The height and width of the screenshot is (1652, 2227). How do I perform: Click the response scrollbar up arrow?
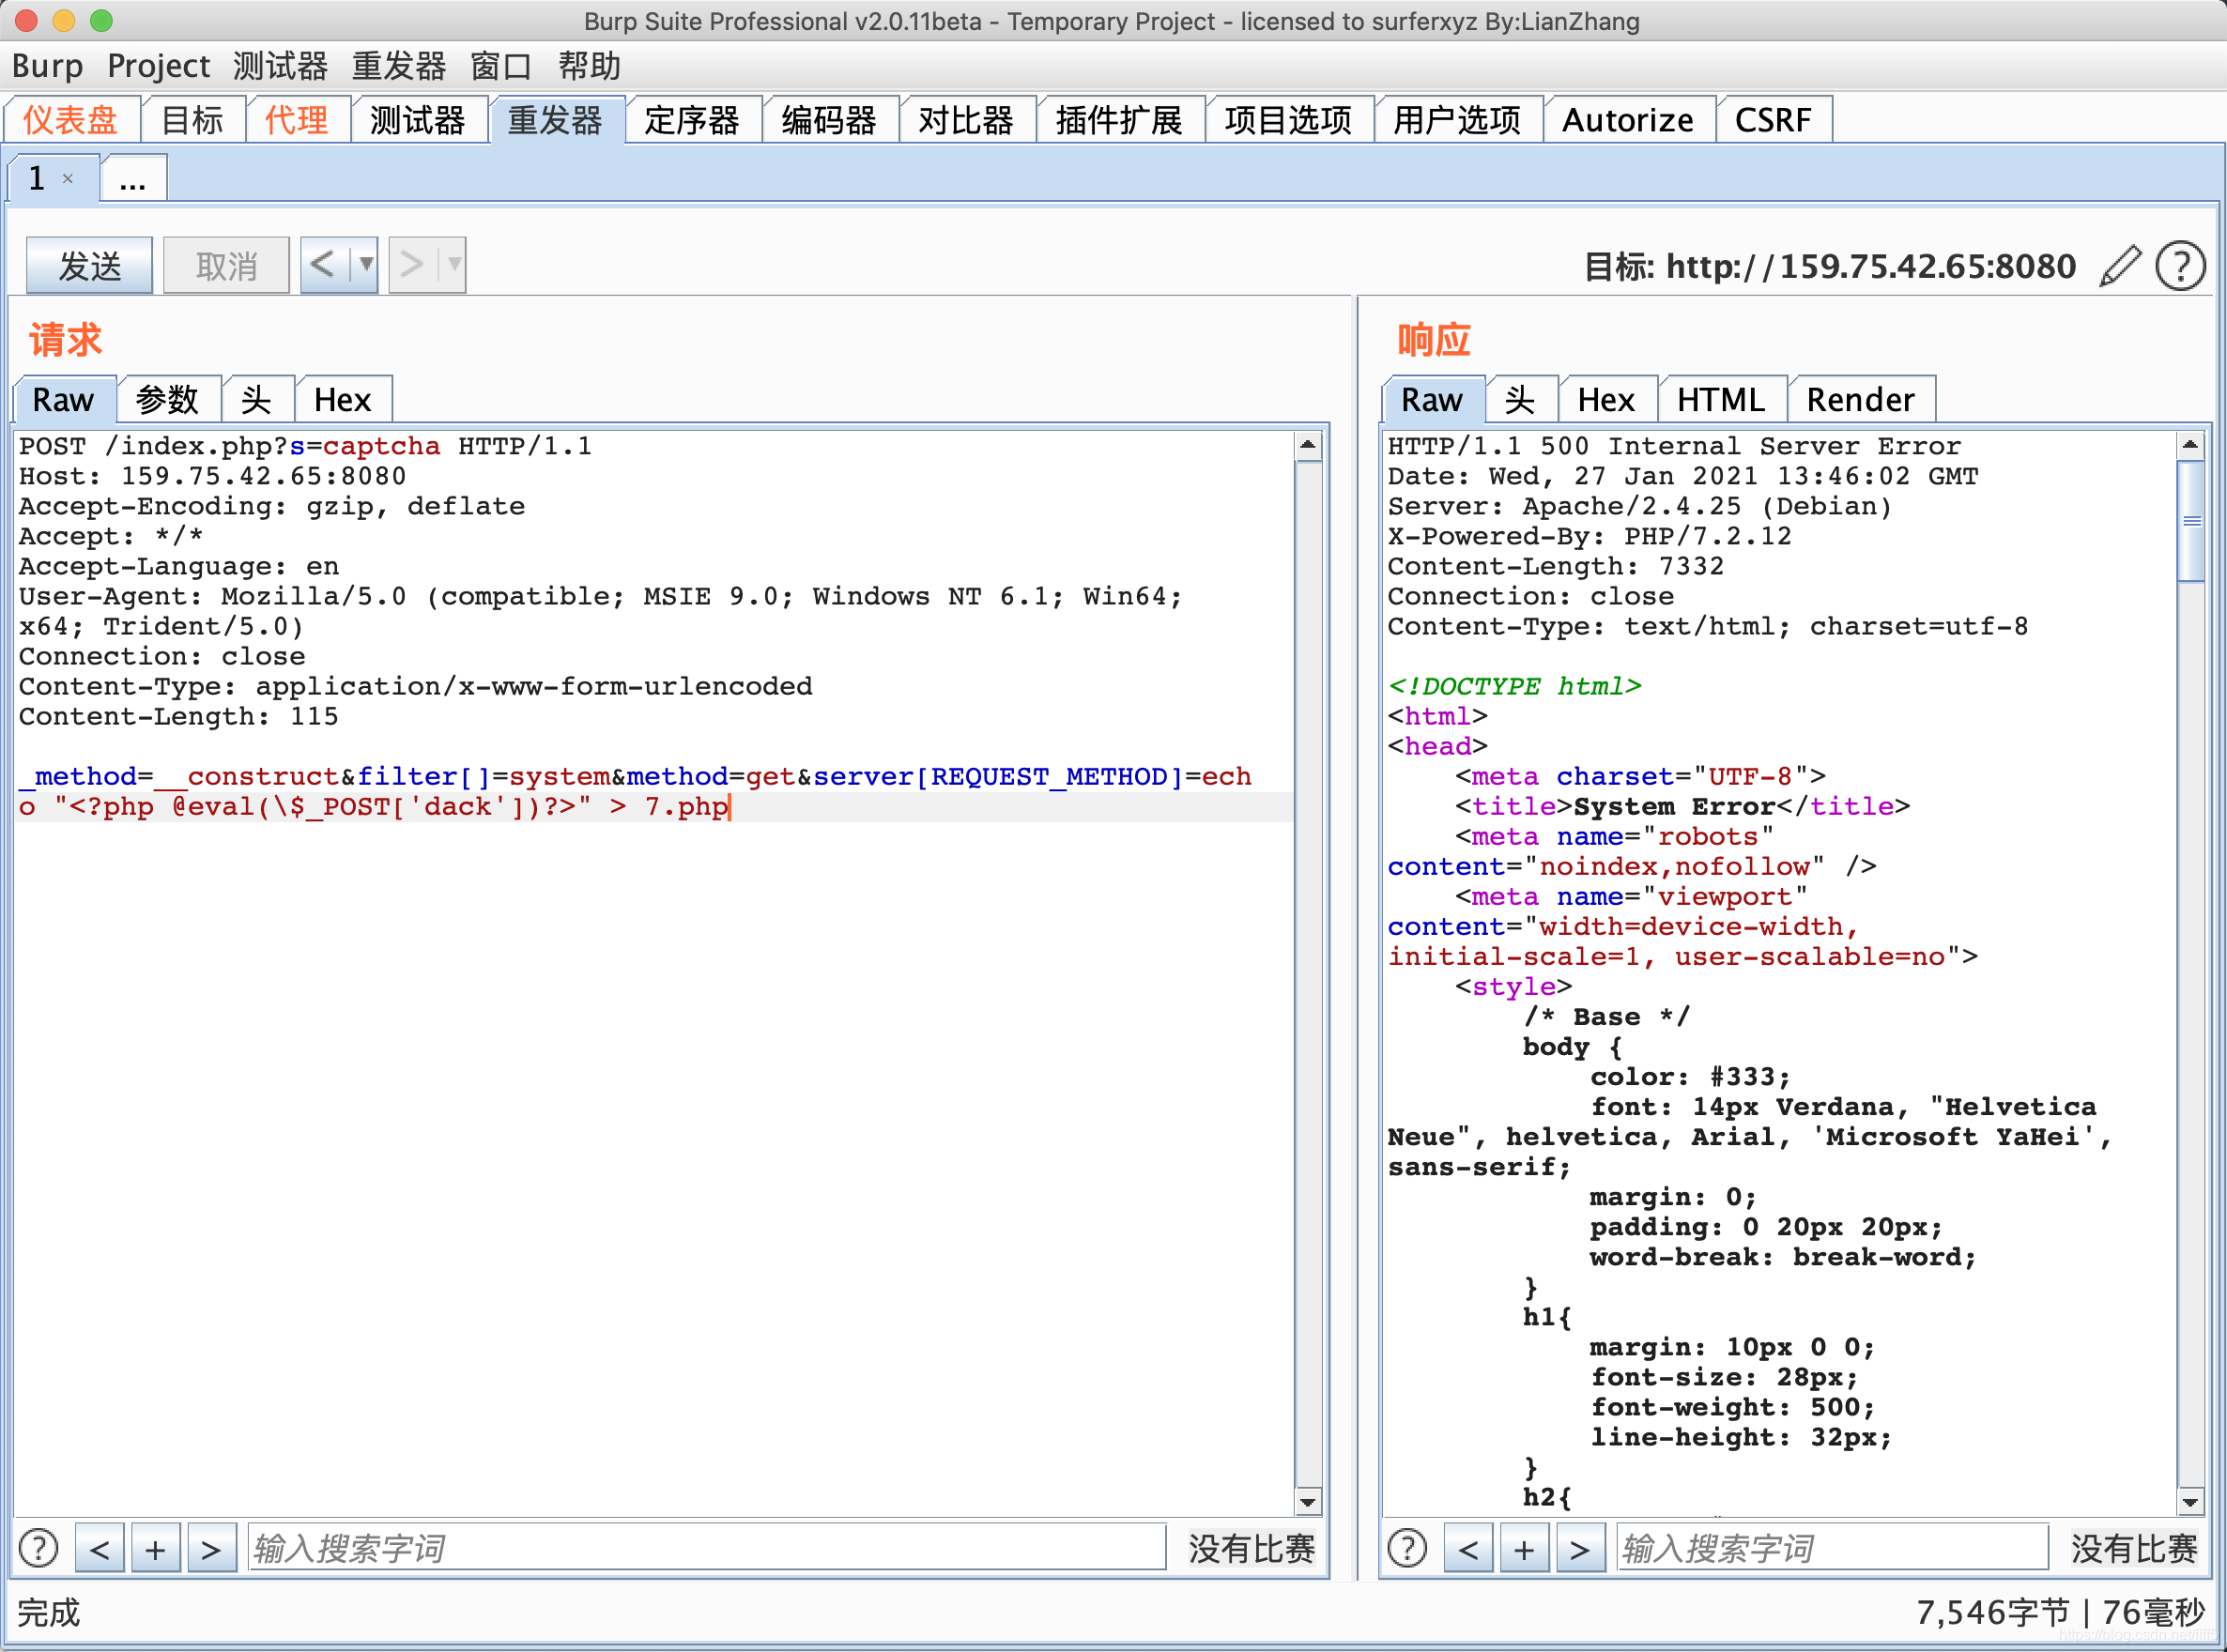coord(2191,445)
